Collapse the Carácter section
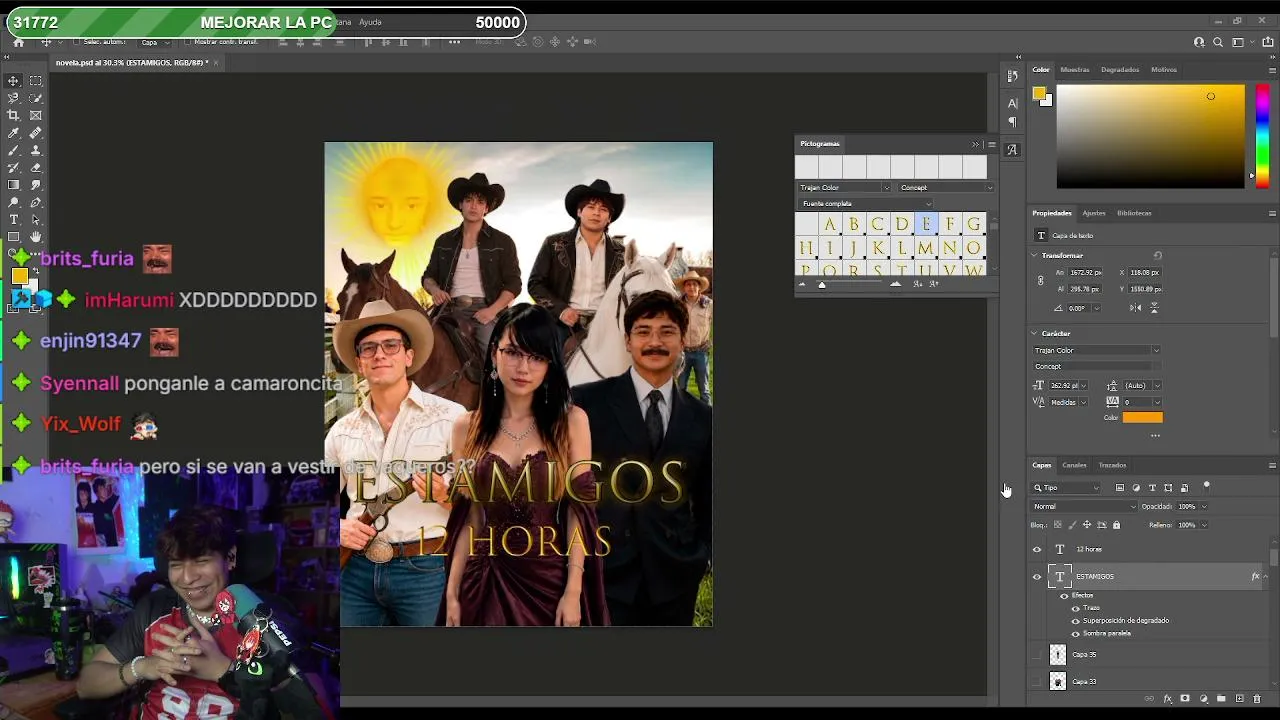Image resolution: width=1280 pixels, height=720 pixels. [1035, 334]
